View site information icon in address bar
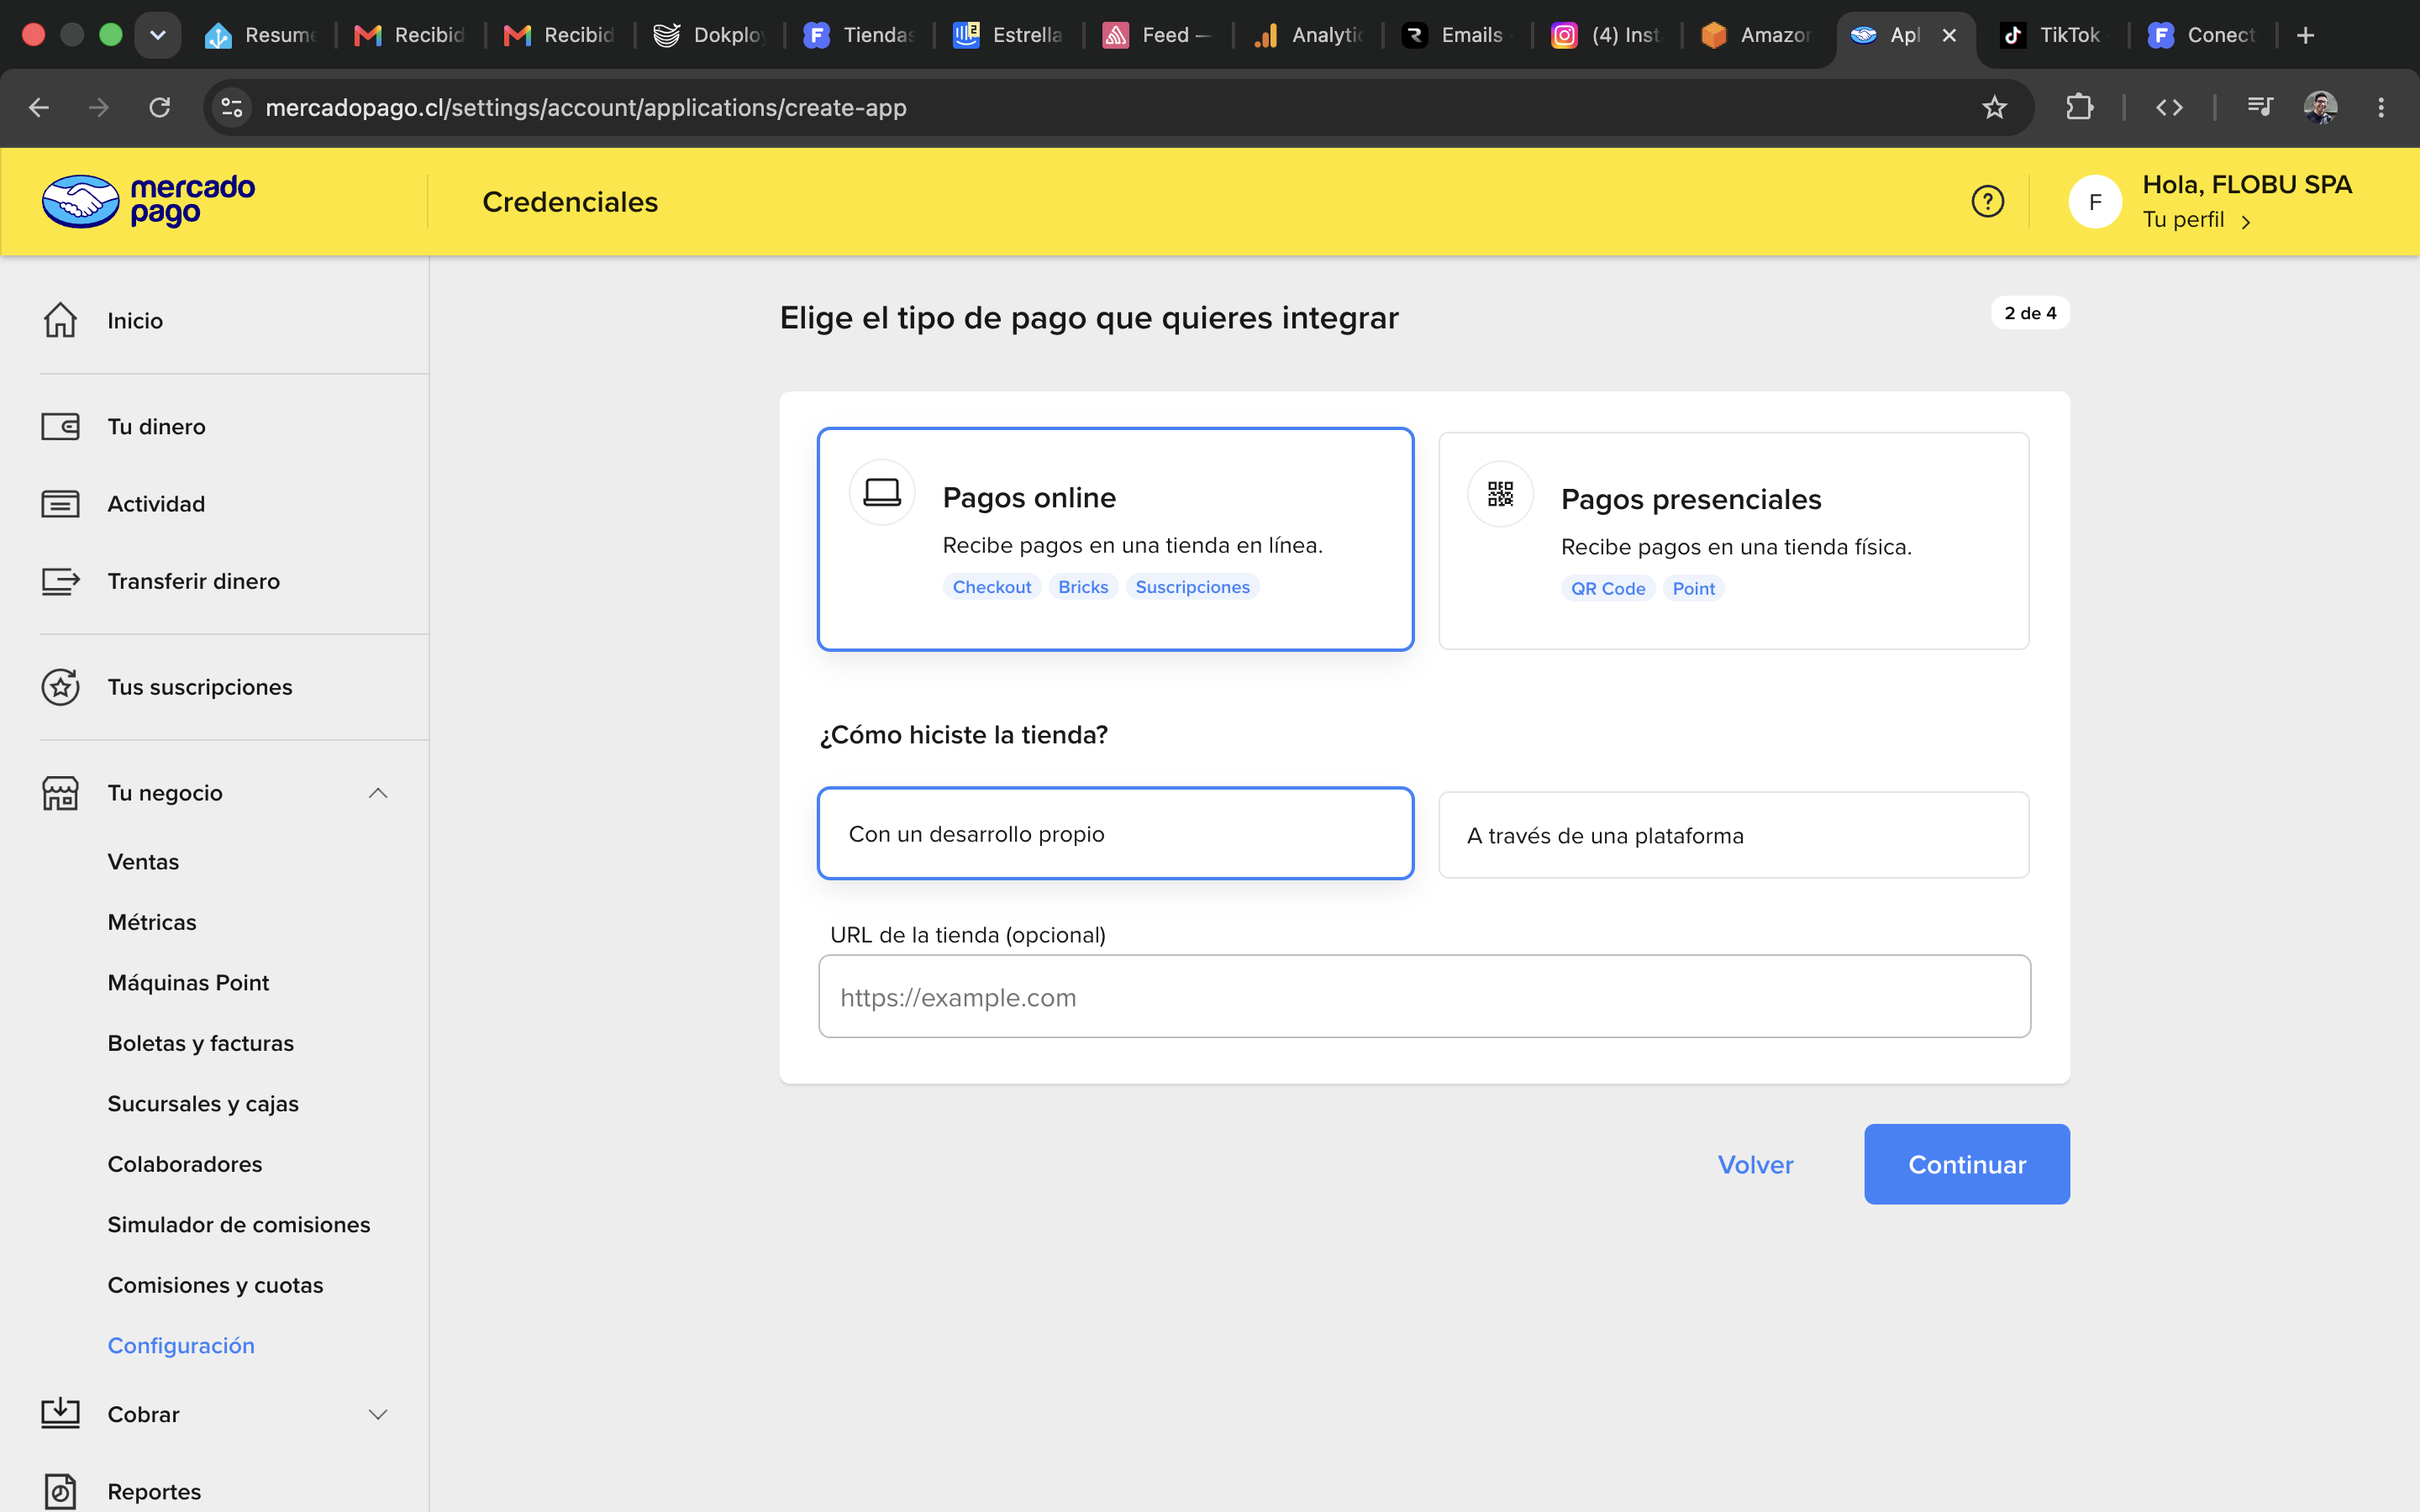Viewport: 2420px width, 1512px height. click(232, 107)
